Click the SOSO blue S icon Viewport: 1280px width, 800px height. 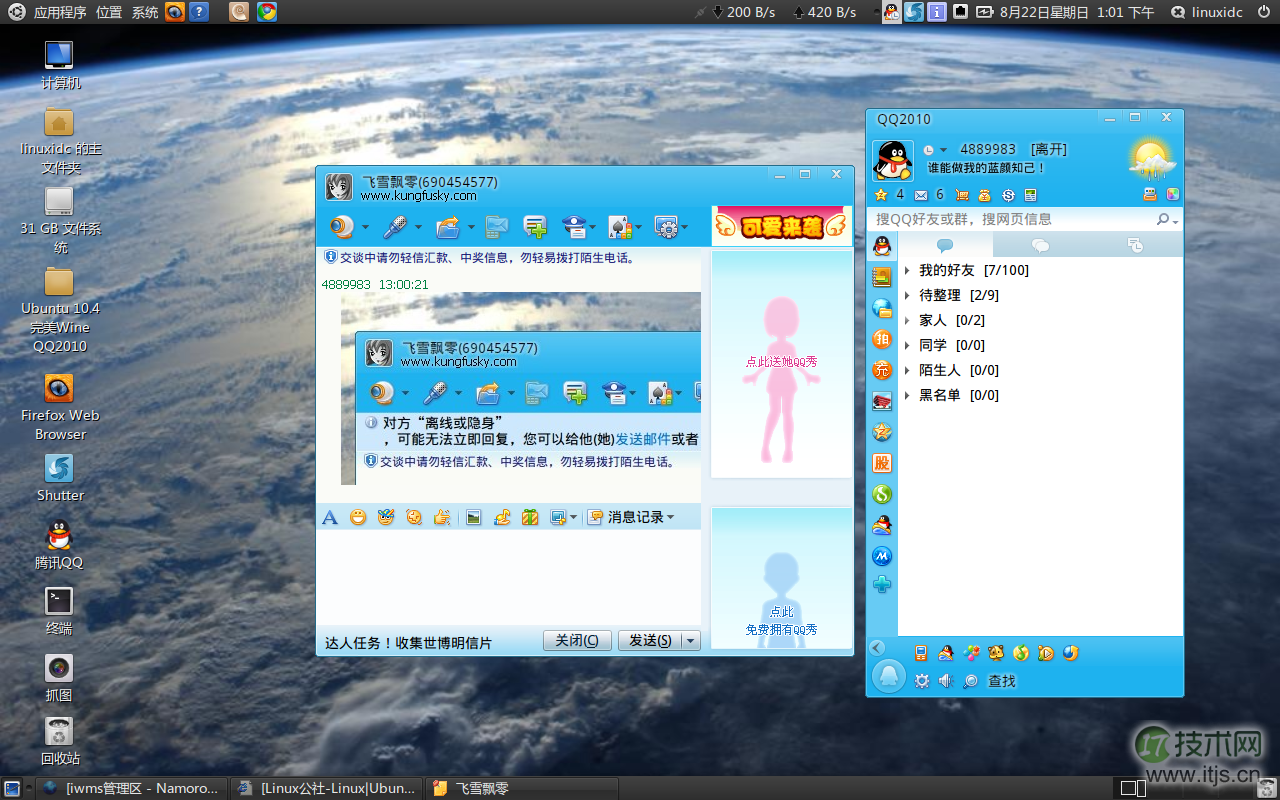[x=1008, y=195]
